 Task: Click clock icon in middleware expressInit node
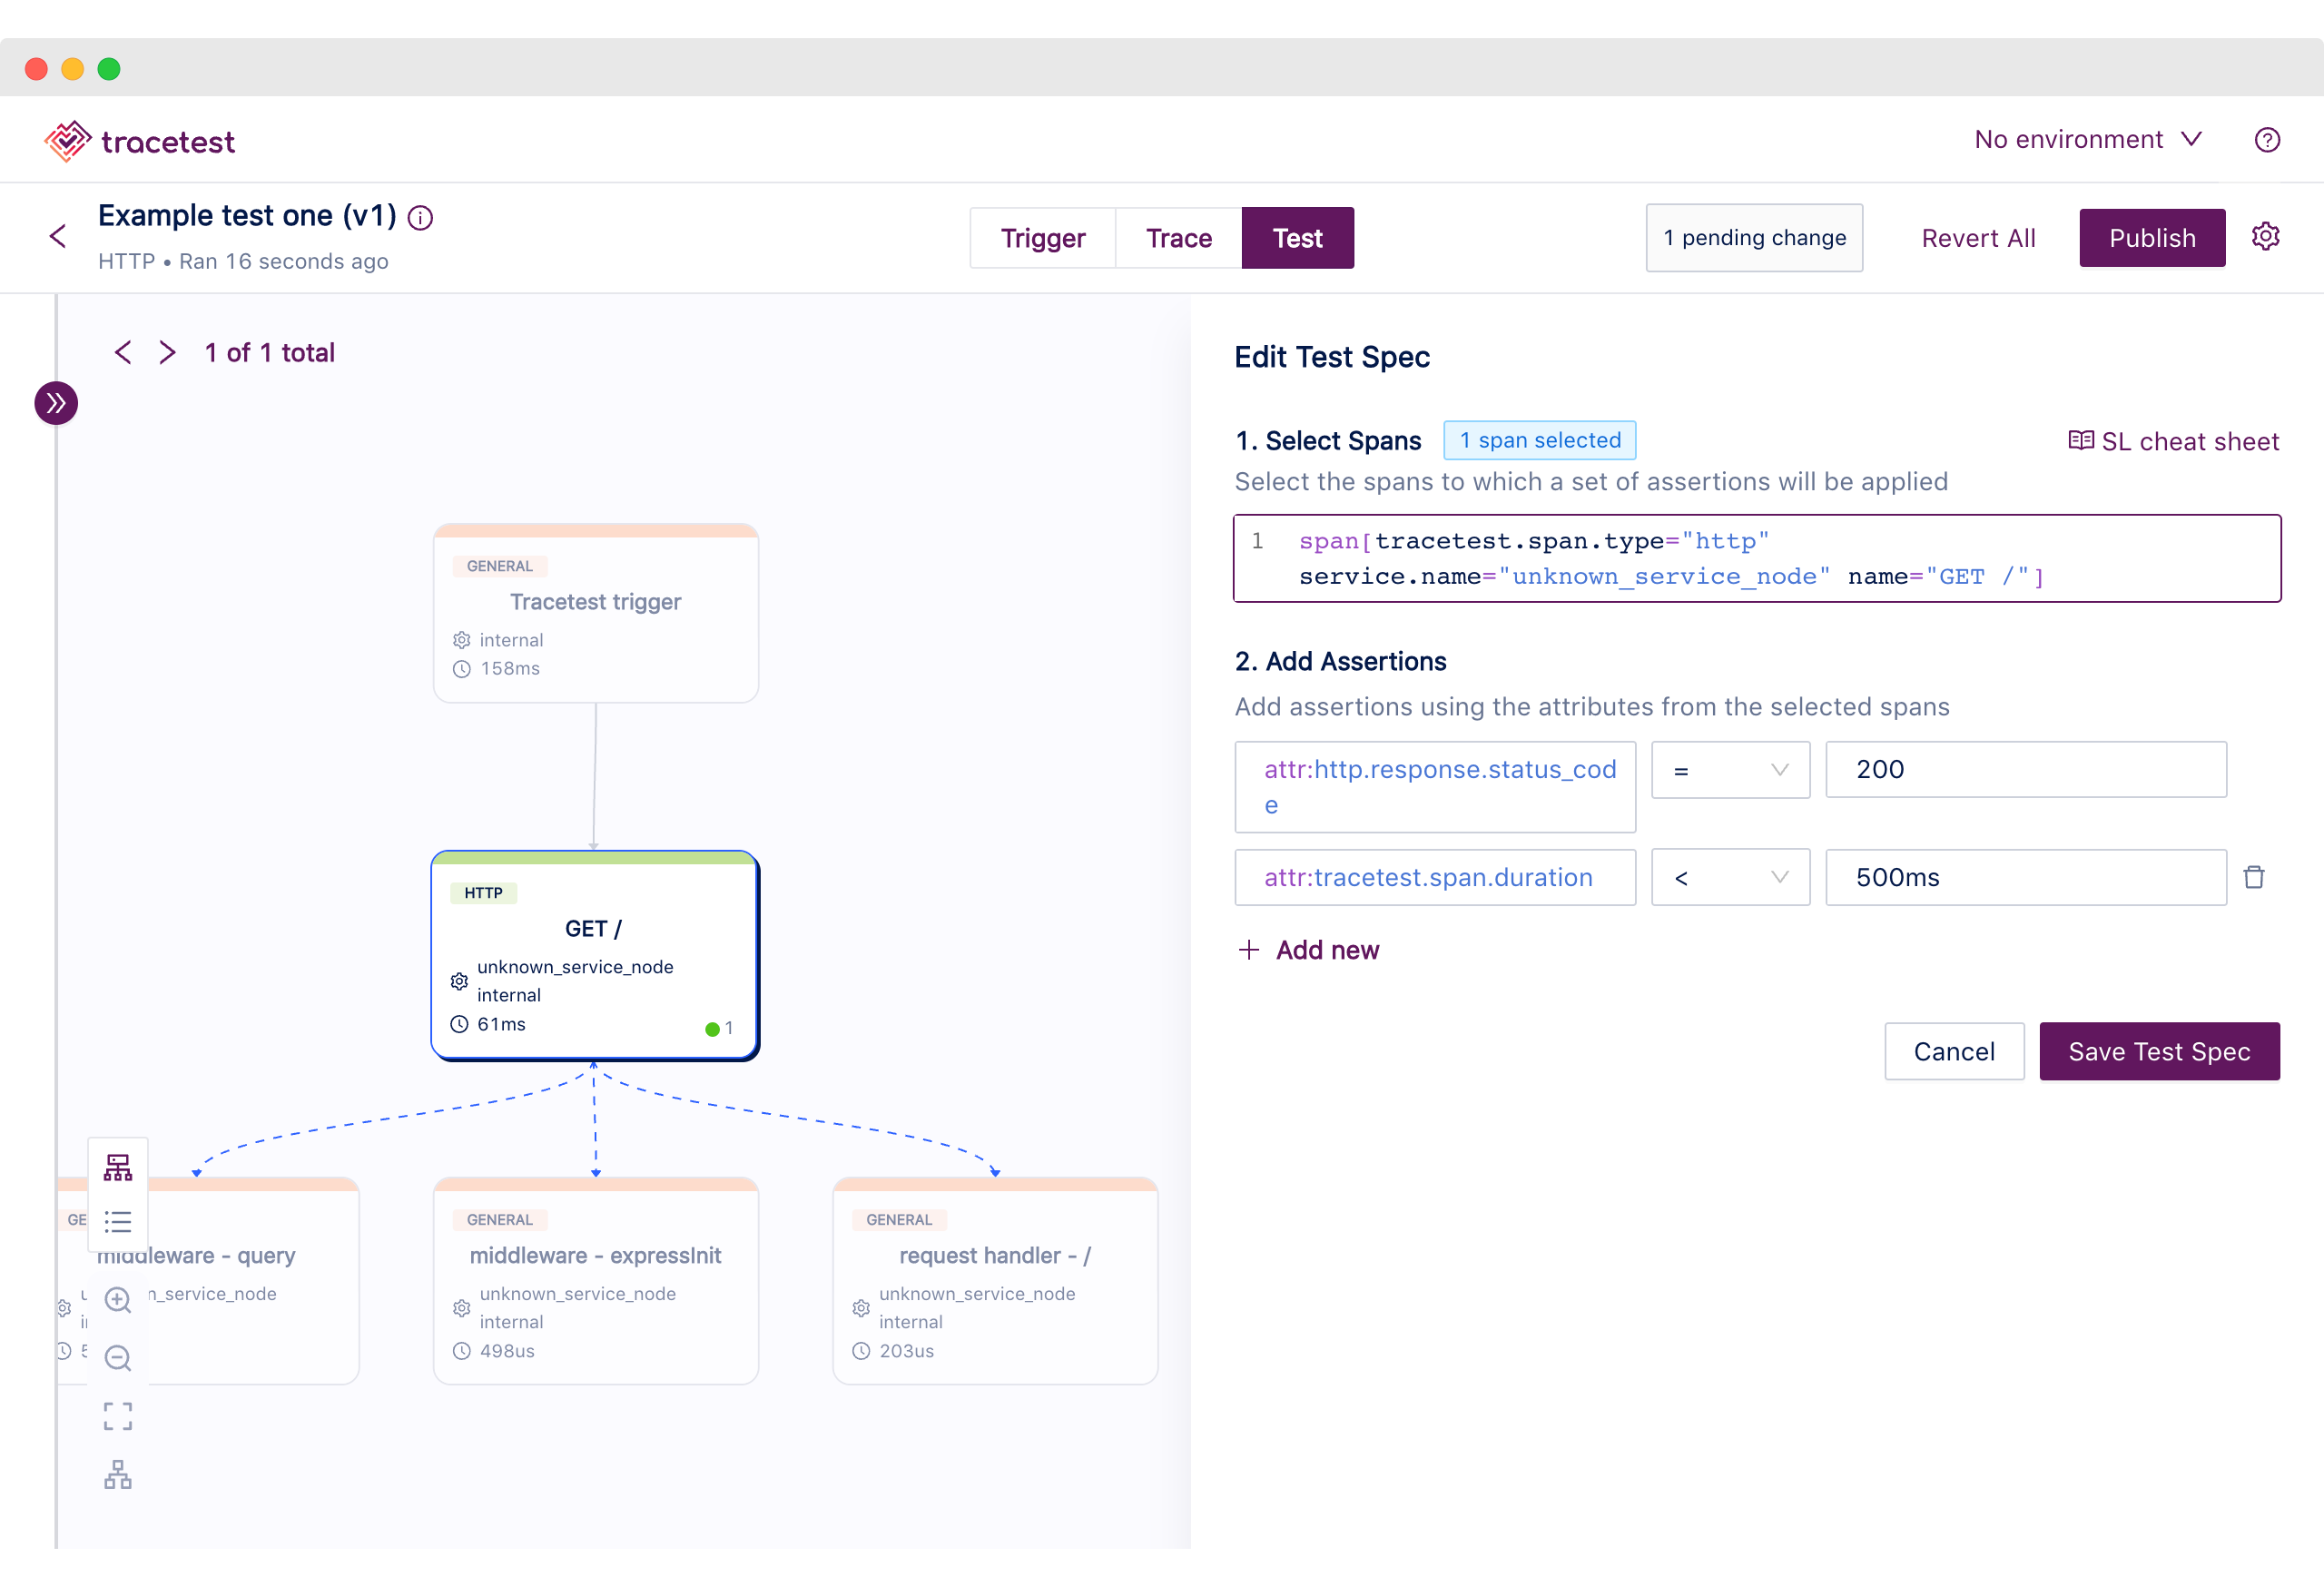pos(461,1351)
